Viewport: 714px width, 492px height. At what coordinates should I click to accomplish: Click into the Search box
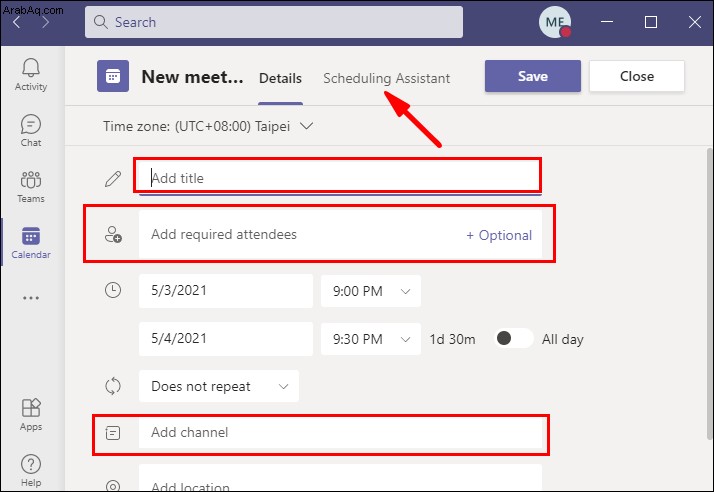(274, 22)
